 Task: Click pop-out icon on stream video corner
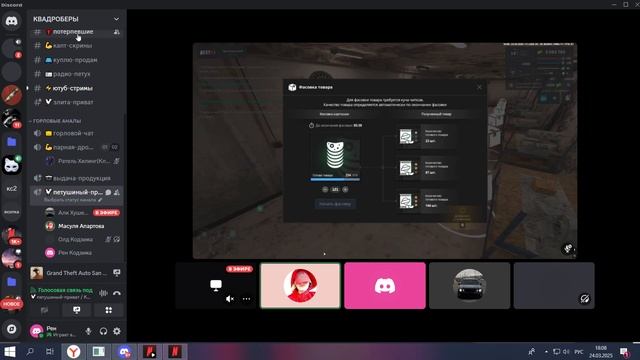(568, 248)
